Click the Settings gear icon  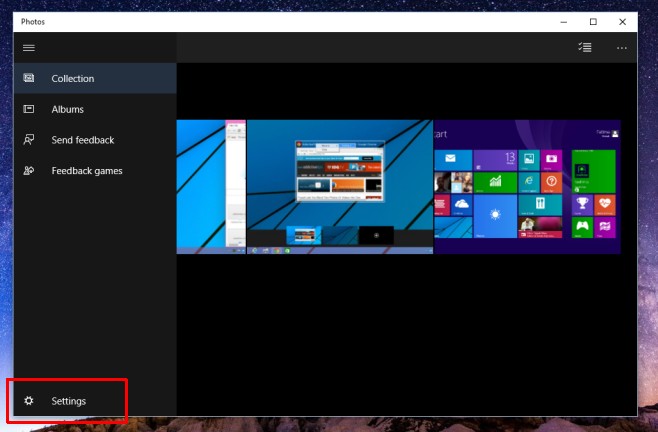pos(29,401)
